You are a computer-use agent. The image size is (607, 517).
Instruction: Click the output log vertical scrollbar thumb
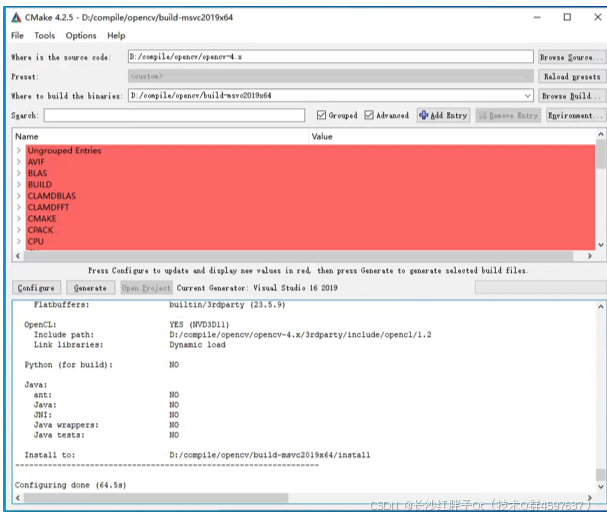point(600,474)
